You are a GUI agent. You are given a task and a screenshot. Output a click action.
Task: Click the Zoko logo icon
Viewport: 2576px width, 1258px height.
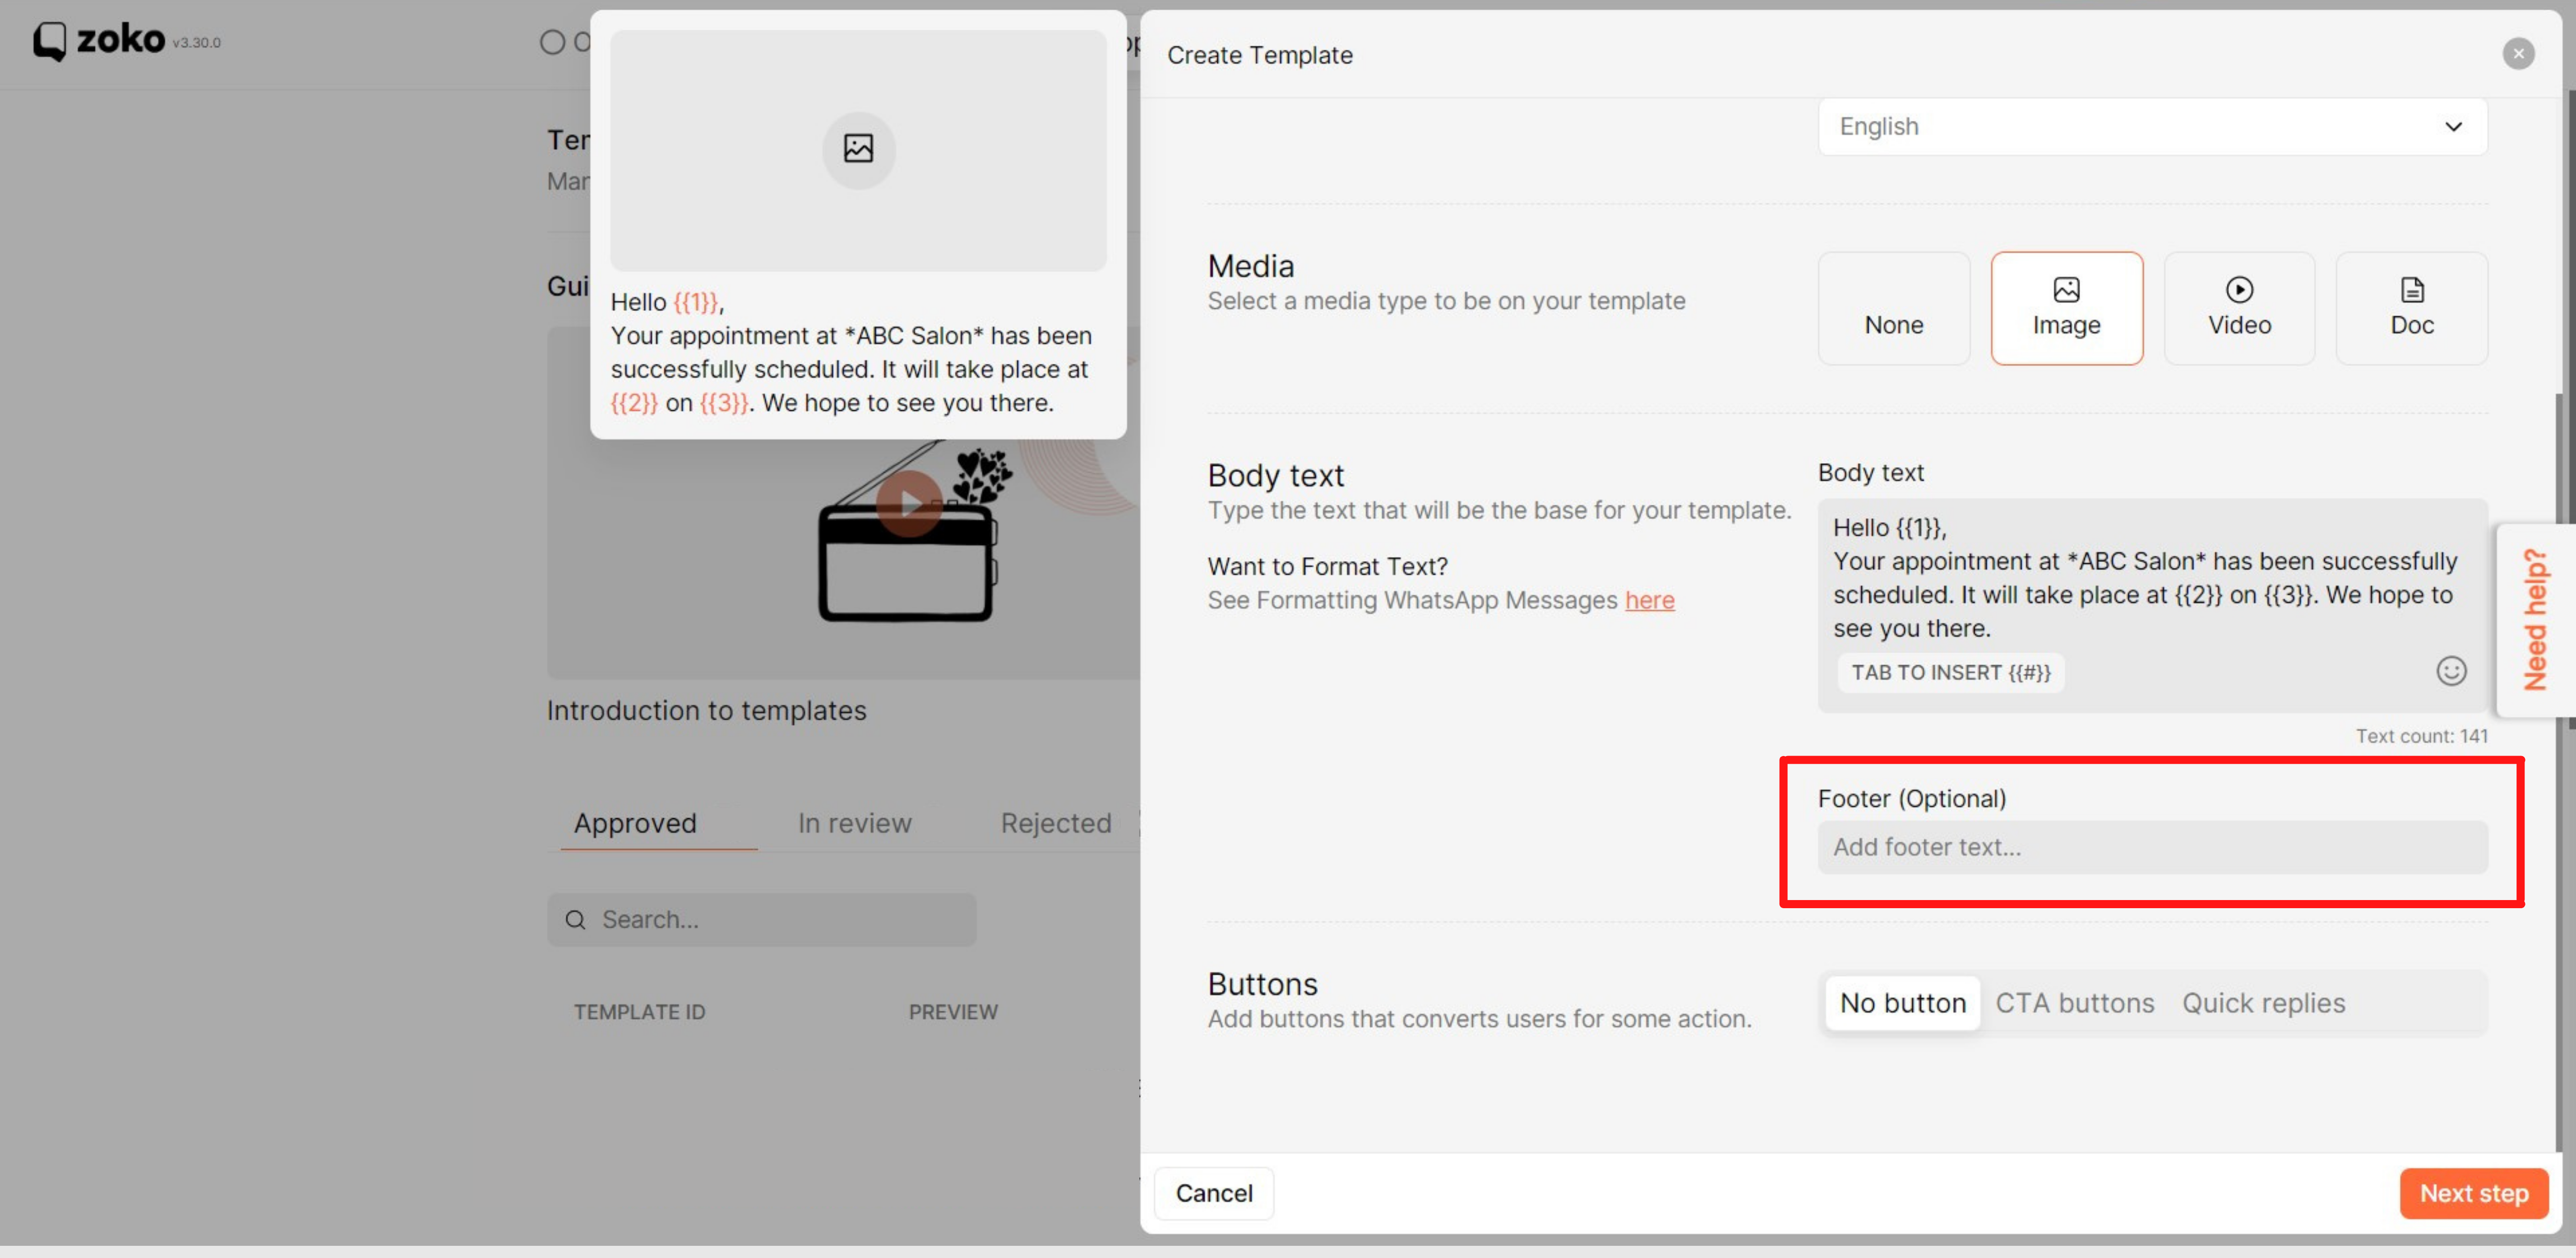[x=49, y=41]
